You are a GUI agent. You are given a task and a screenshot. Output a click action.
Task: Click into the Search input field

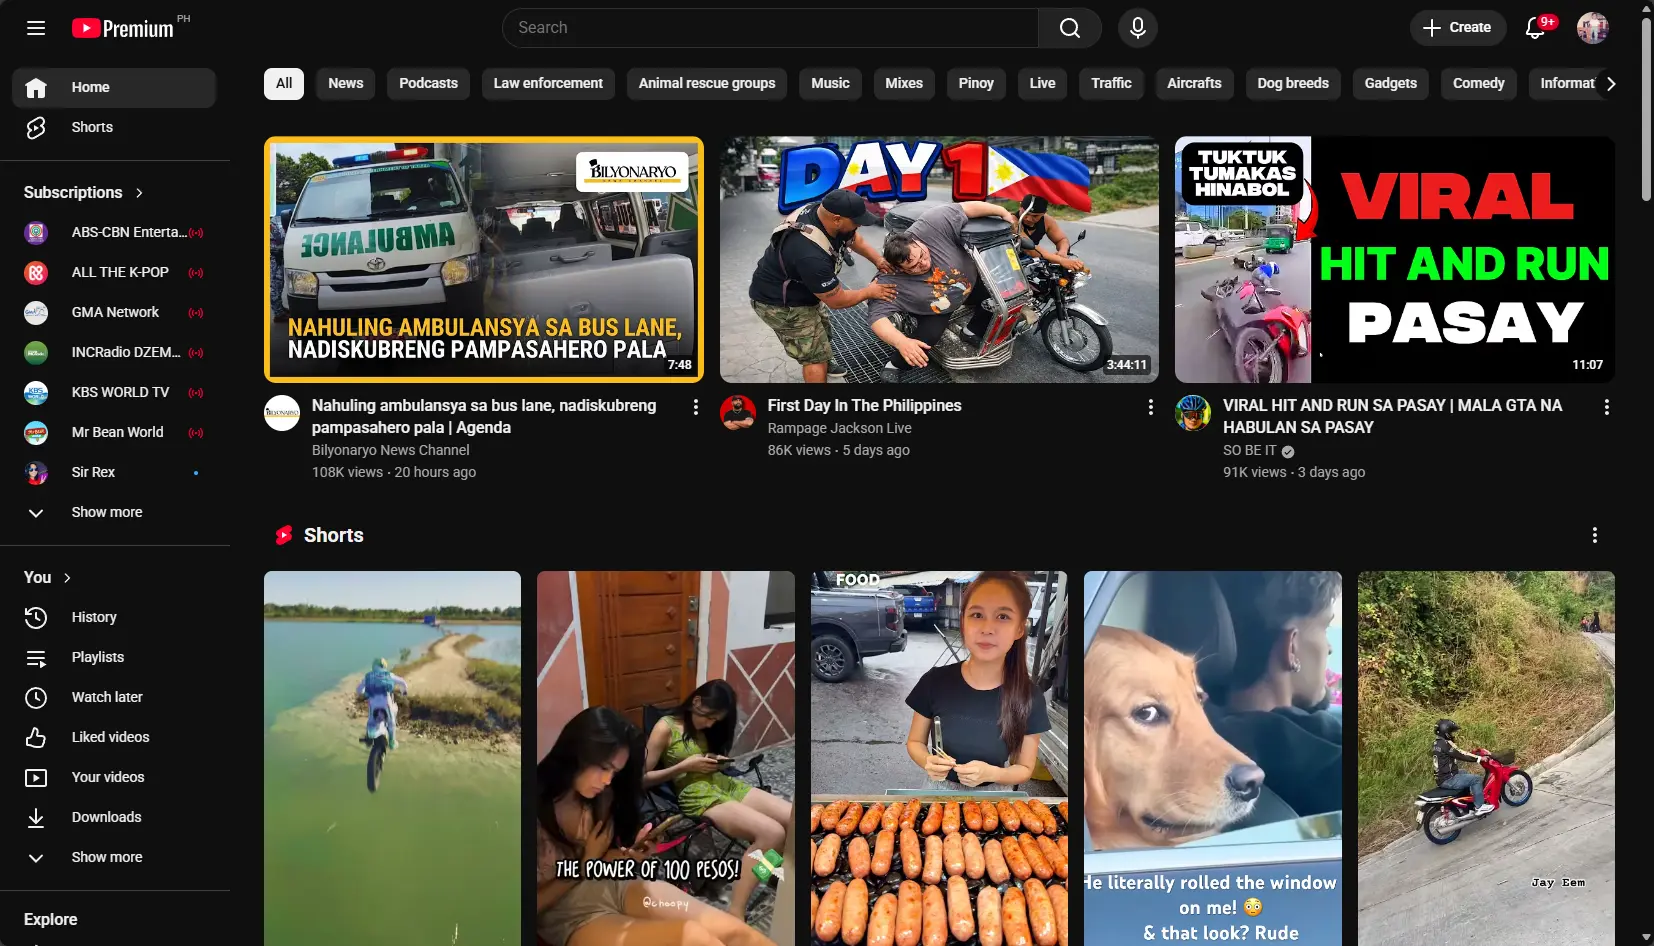[770, 28]
